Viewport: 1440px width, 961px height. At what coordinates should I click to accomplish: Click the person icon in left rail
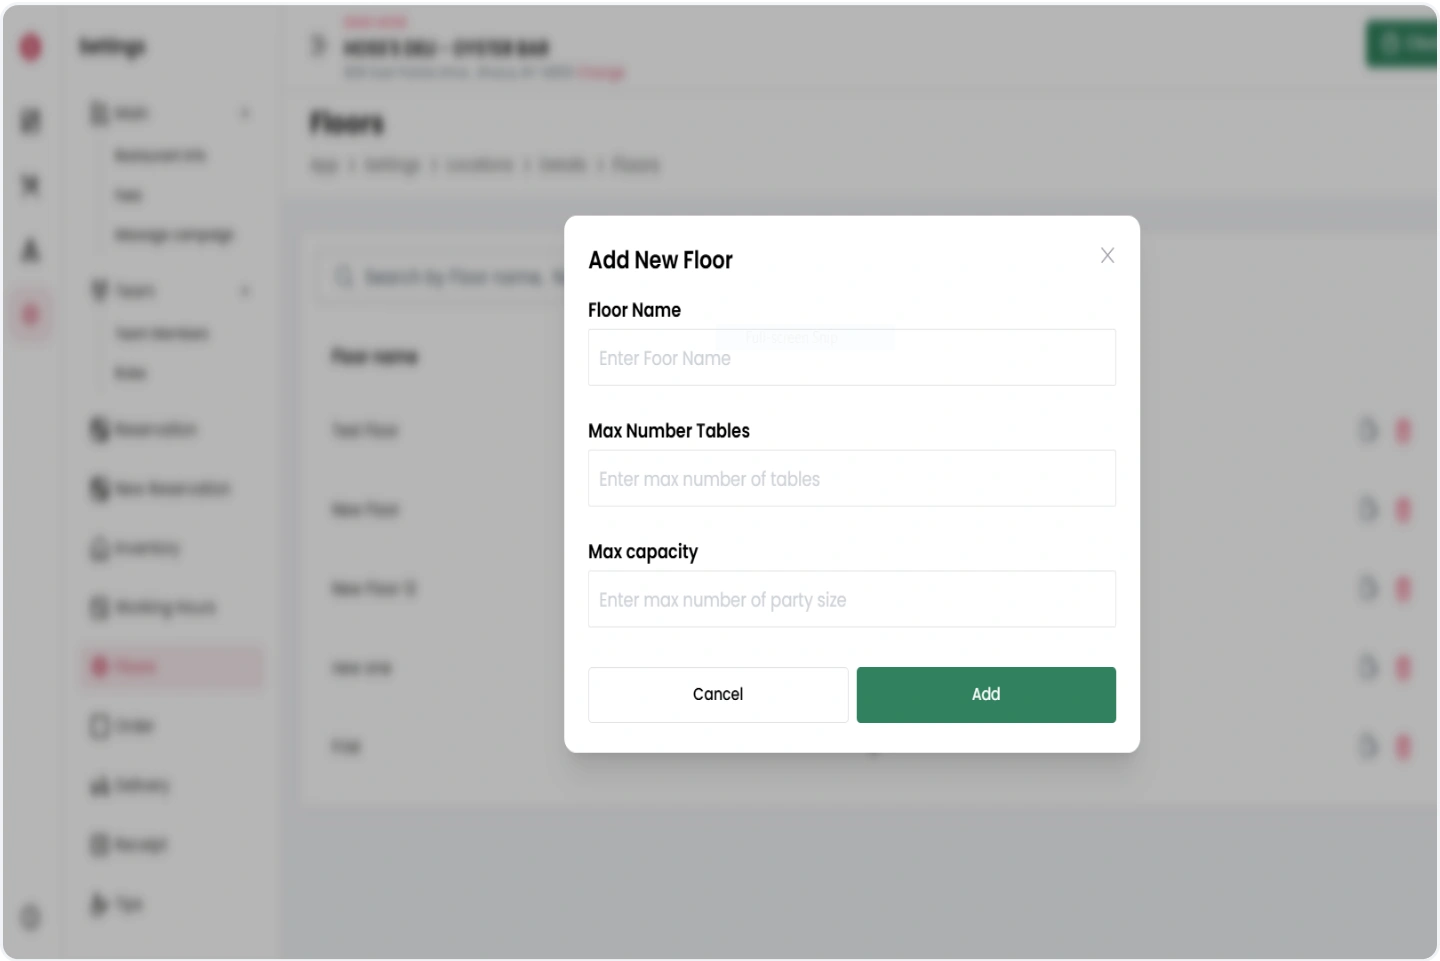31,250
